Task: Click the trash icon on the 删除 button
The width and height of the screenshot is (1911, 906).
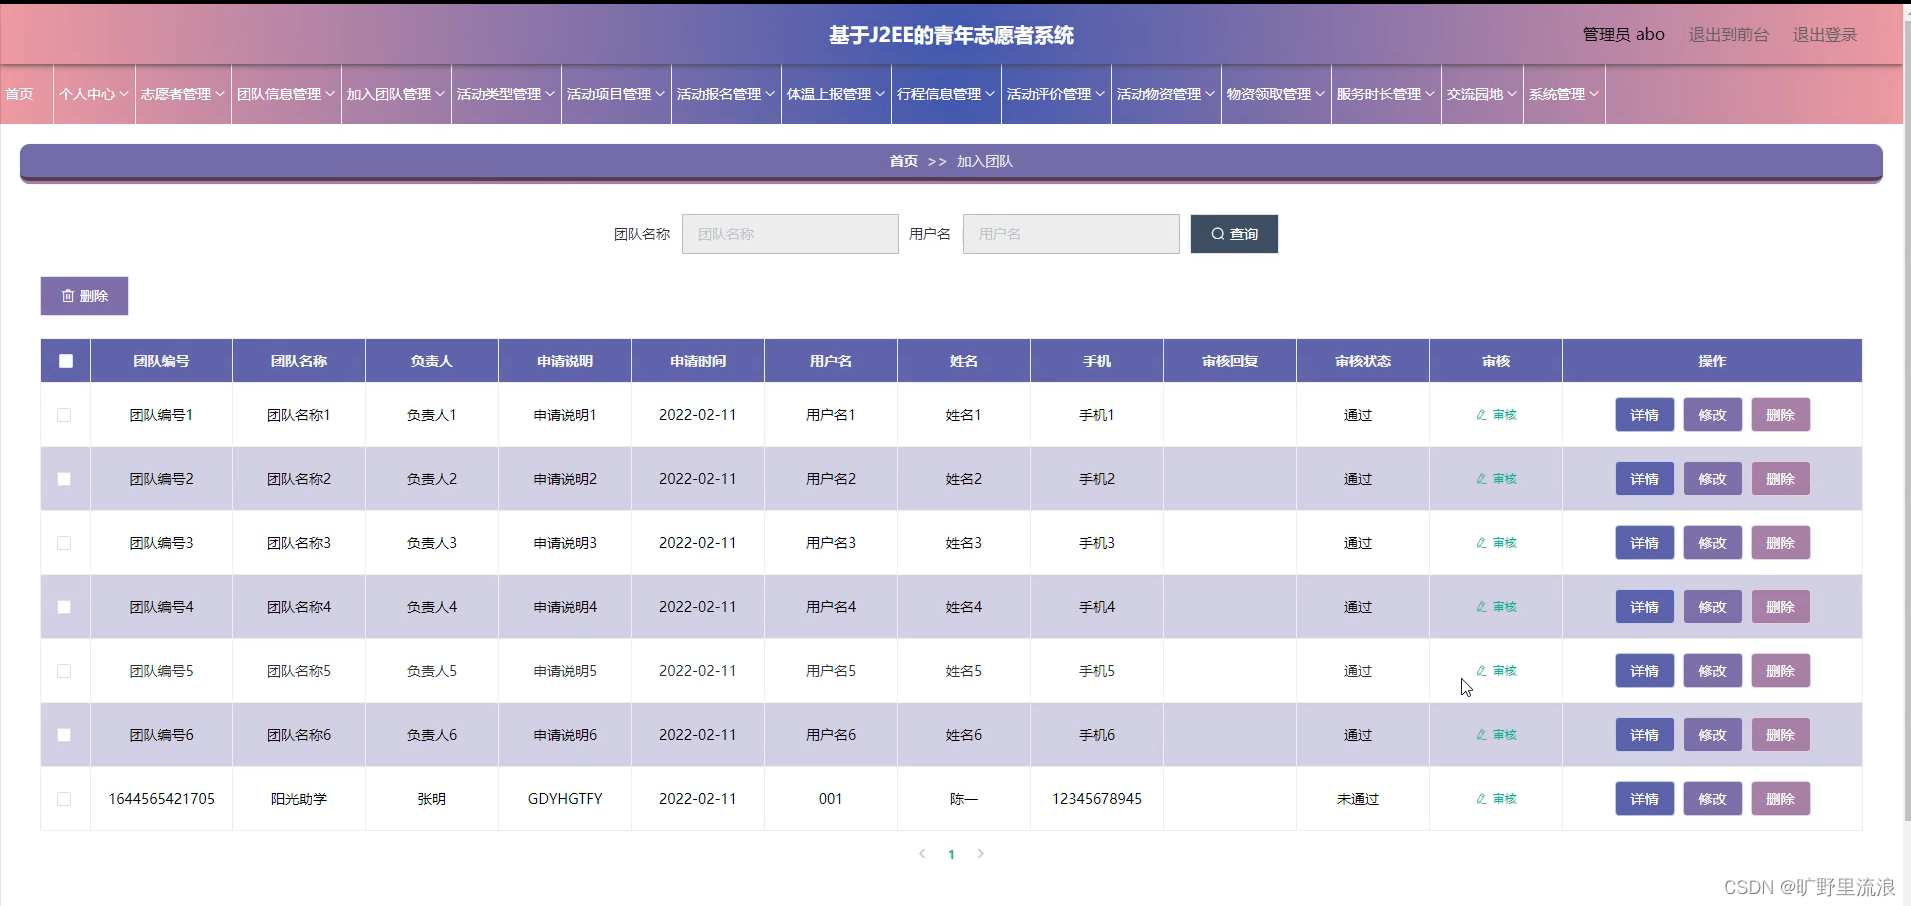Action: 67,295
